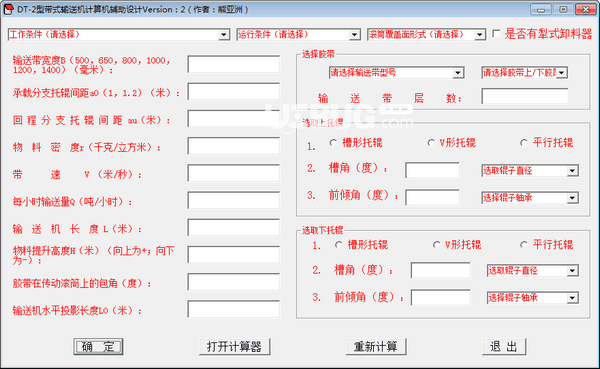Click the application icon in title bar
The width and height of the screenshot is (600, 369).
point(8,9)
